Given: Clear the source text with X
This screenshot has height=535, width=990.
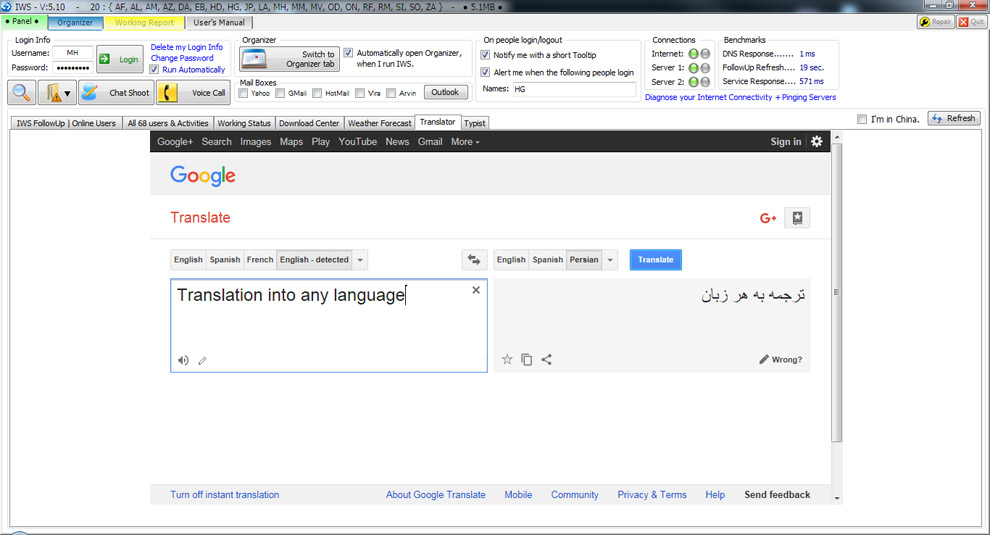Looking at the screenshot, I should (476, 290).
